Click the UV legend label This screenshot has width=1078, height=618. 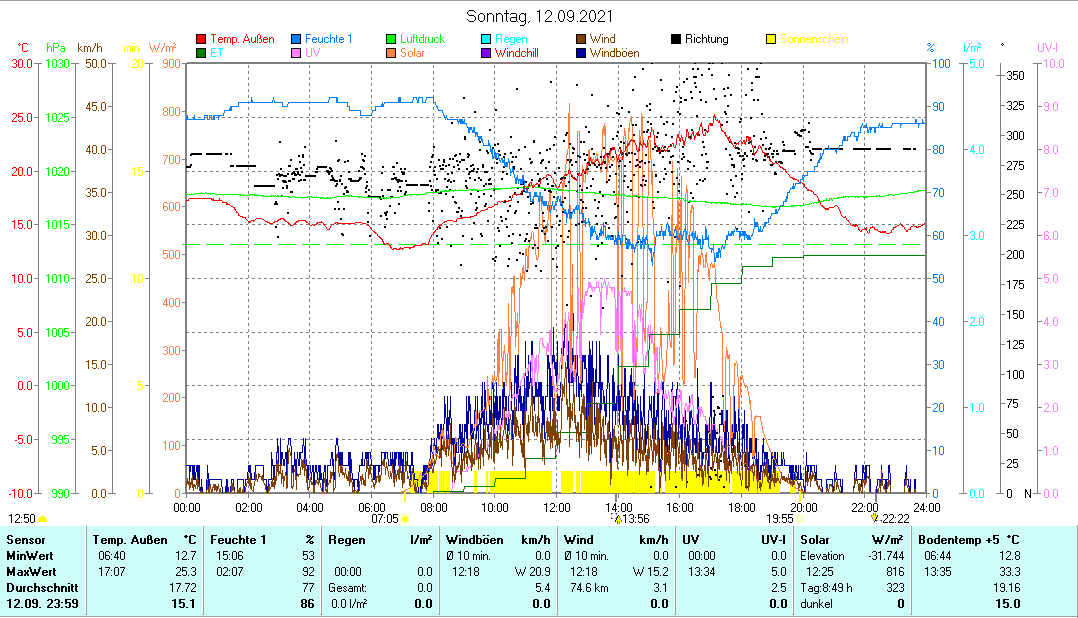tap(313, 53)
